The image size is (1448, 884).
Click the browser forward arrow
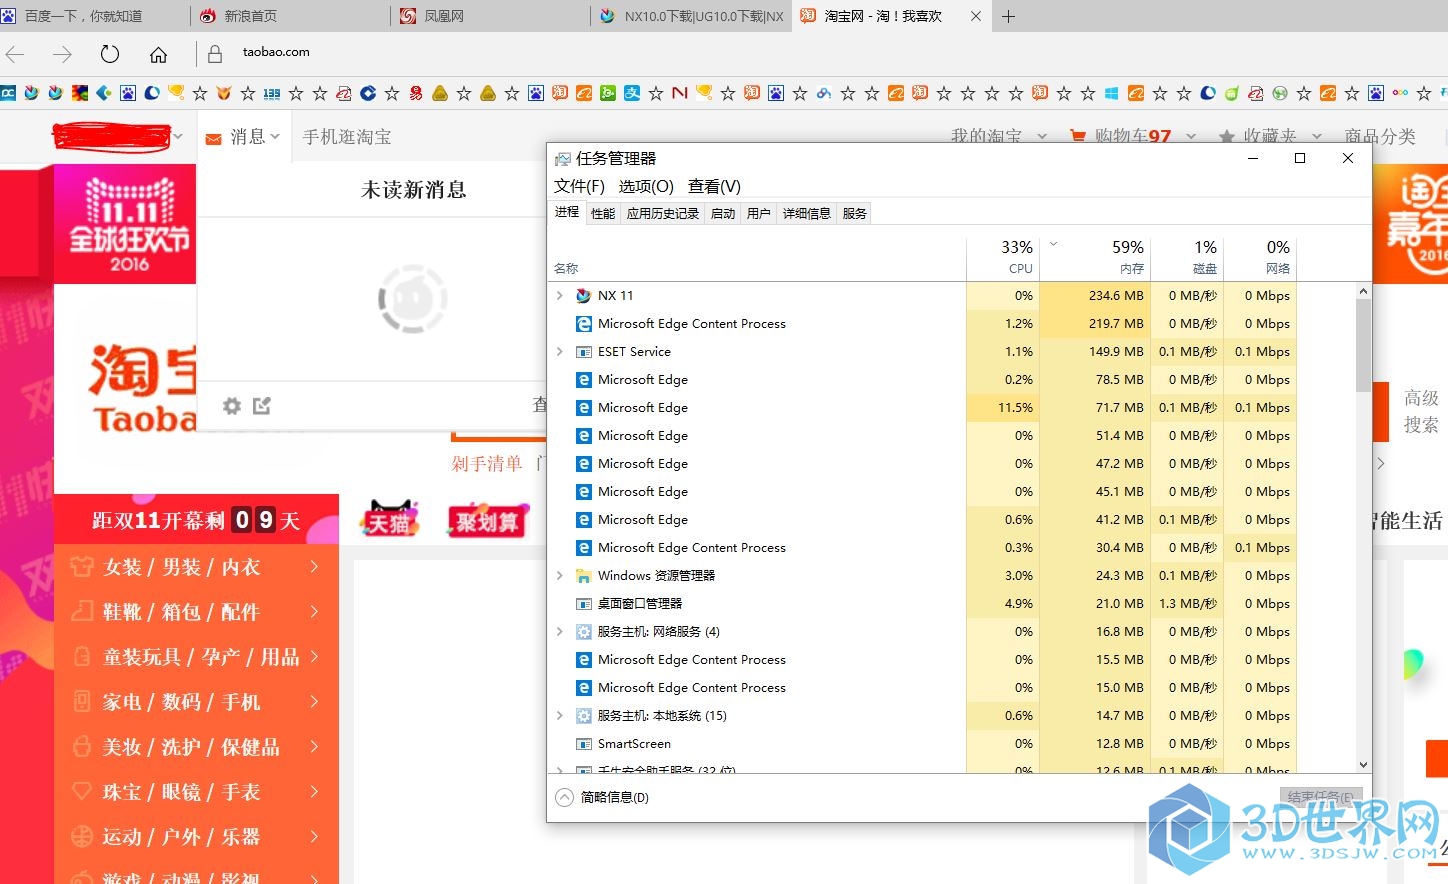pos(62,54)
